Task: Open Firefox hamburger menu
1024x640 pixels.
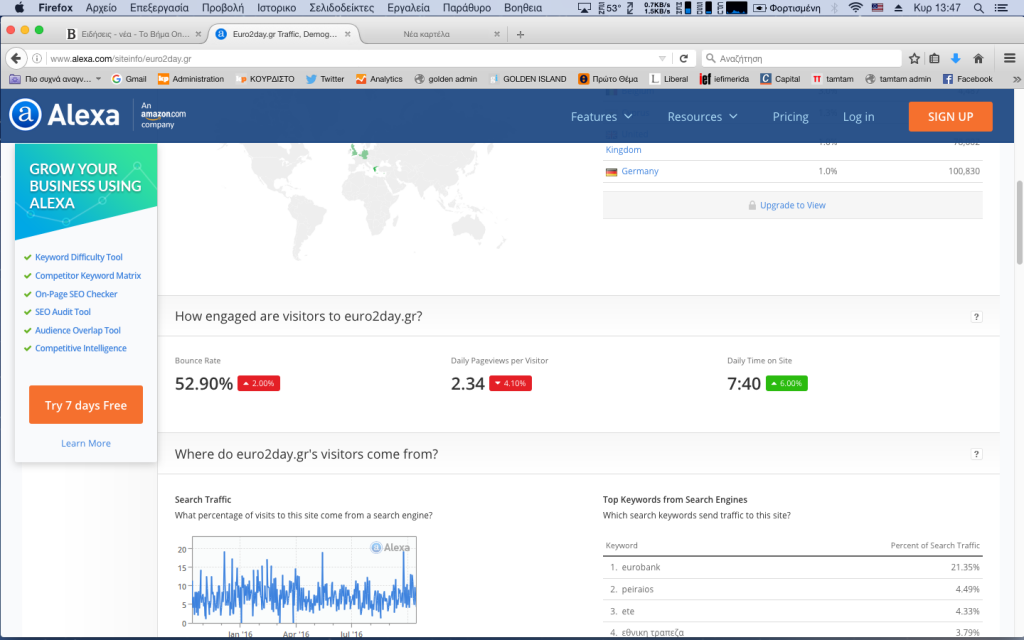Action: coord(1010,58)
